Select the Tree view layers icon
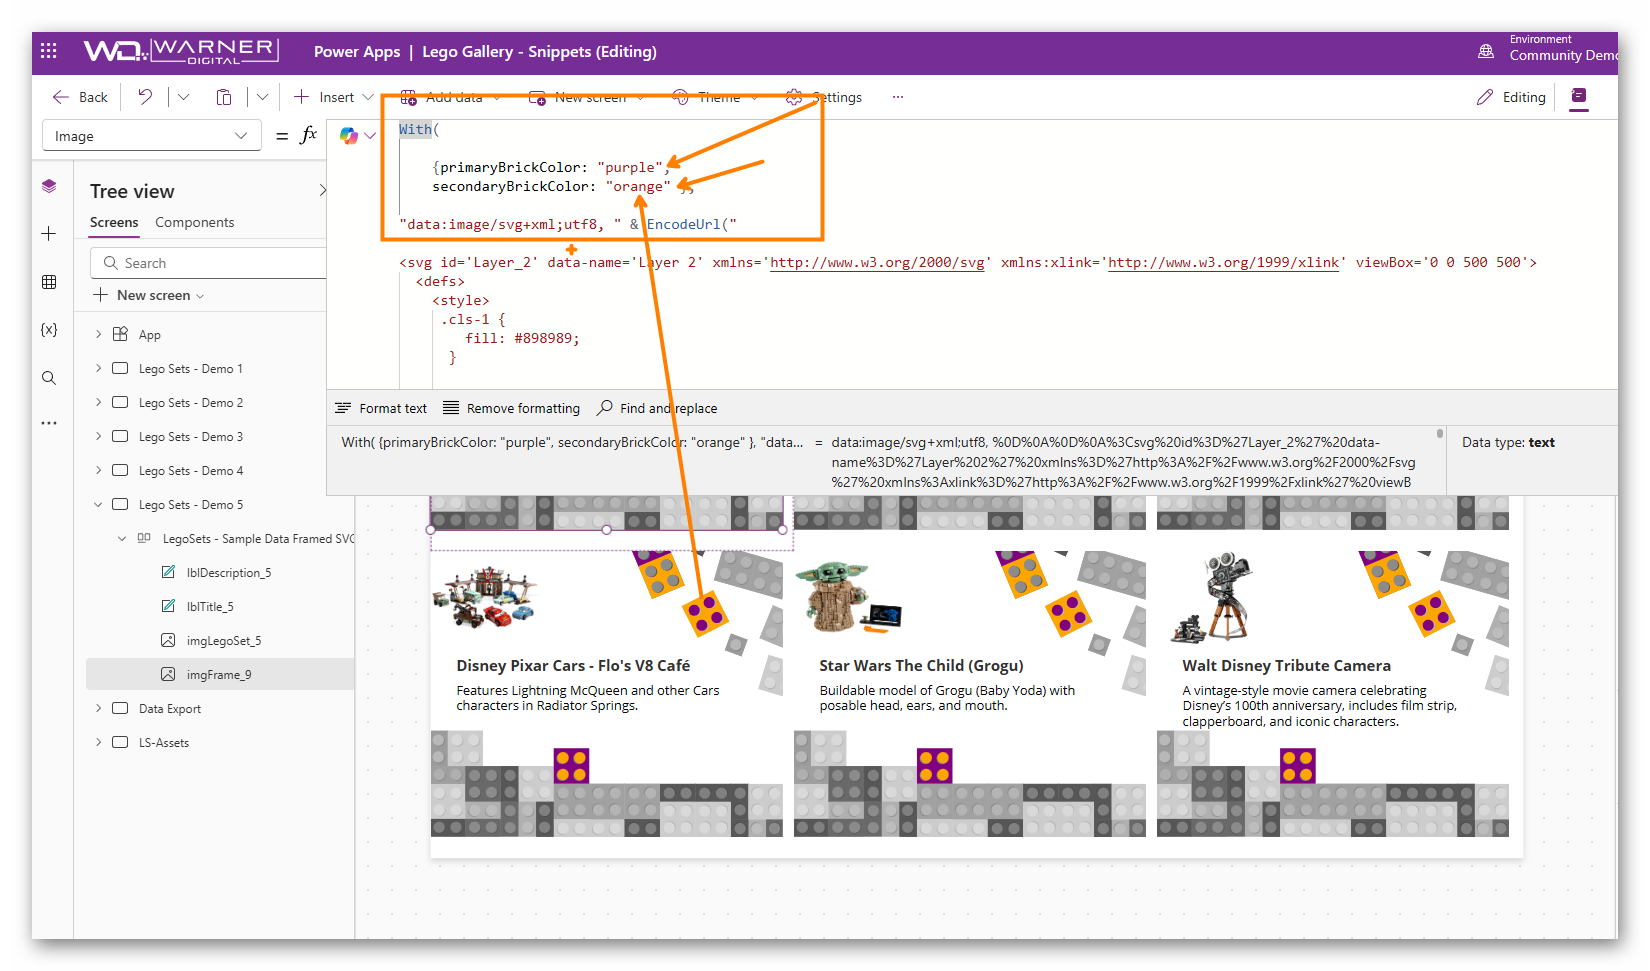Image resolution: width=1650 pixels, height=971 pixels. (x=49, y=186)
